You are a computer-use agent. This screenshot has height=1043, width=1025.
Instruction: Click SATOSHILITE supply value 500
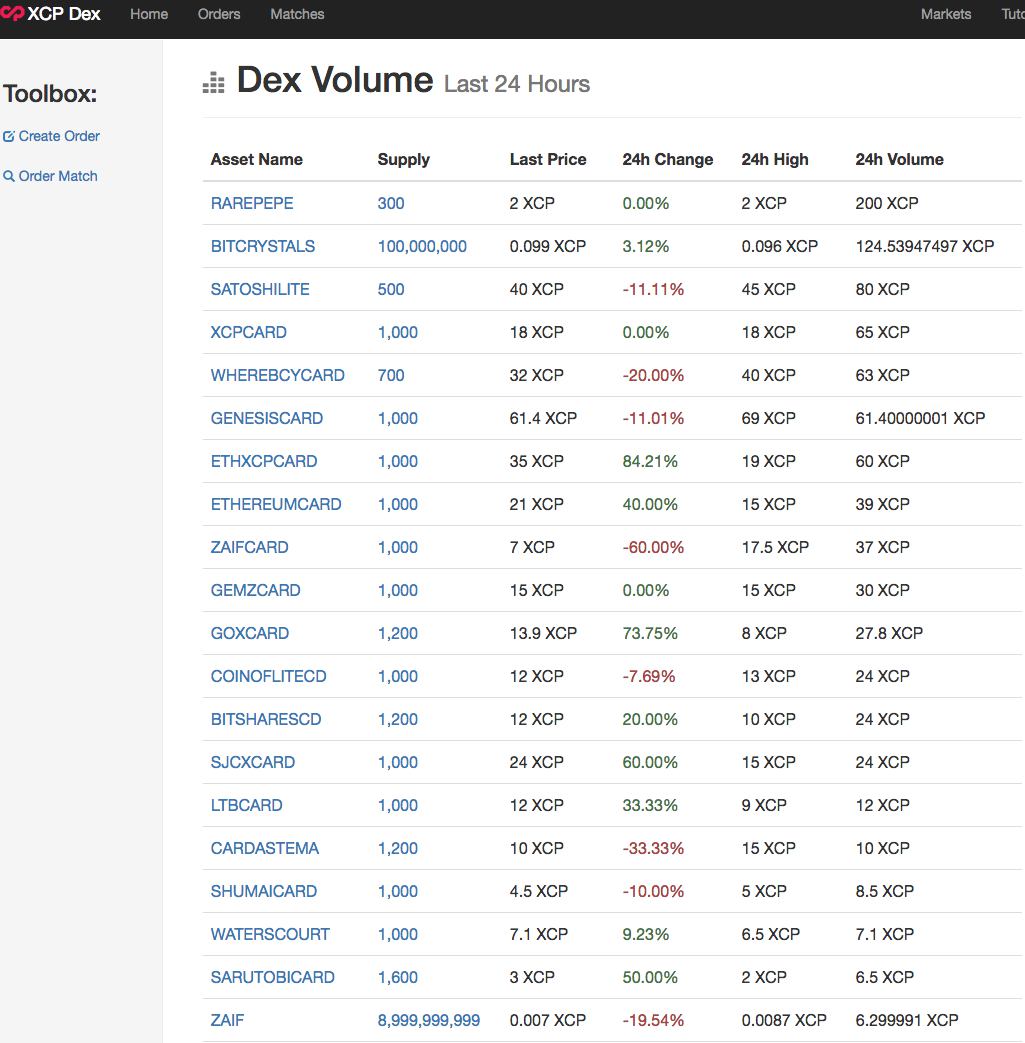point(391,289)
